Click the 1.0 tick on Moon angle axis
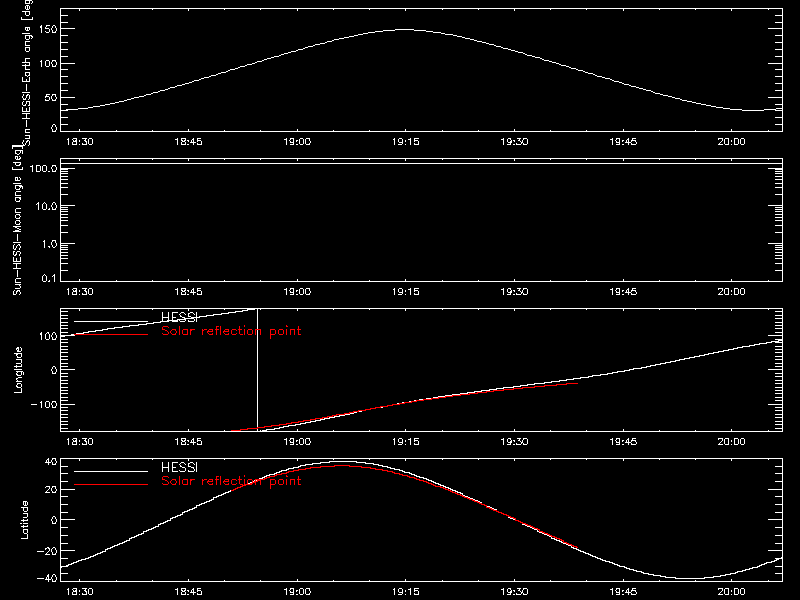The height and width of the screenshot is (600, 800). (x=49, y=244)
